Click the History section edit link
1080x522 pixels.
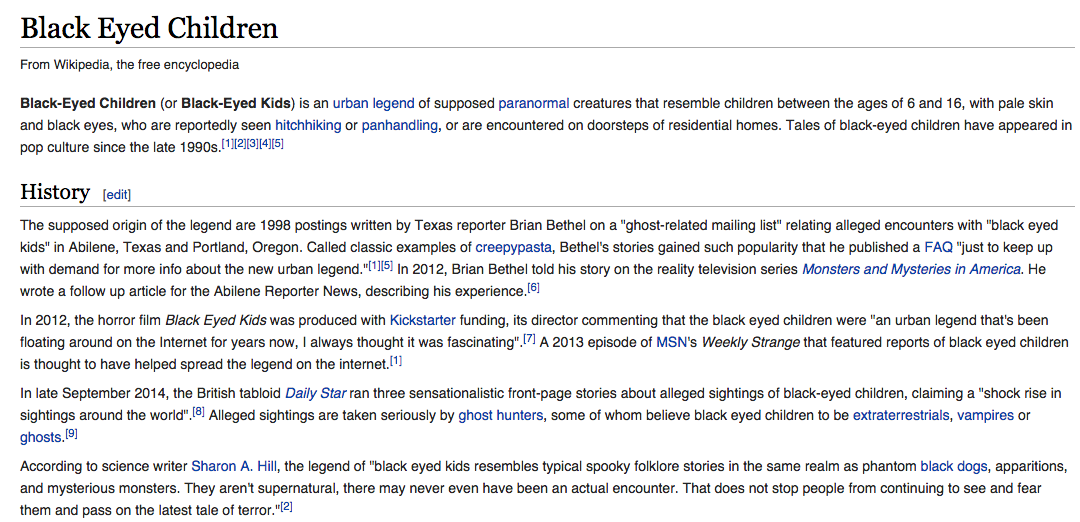tap(116, 195)
